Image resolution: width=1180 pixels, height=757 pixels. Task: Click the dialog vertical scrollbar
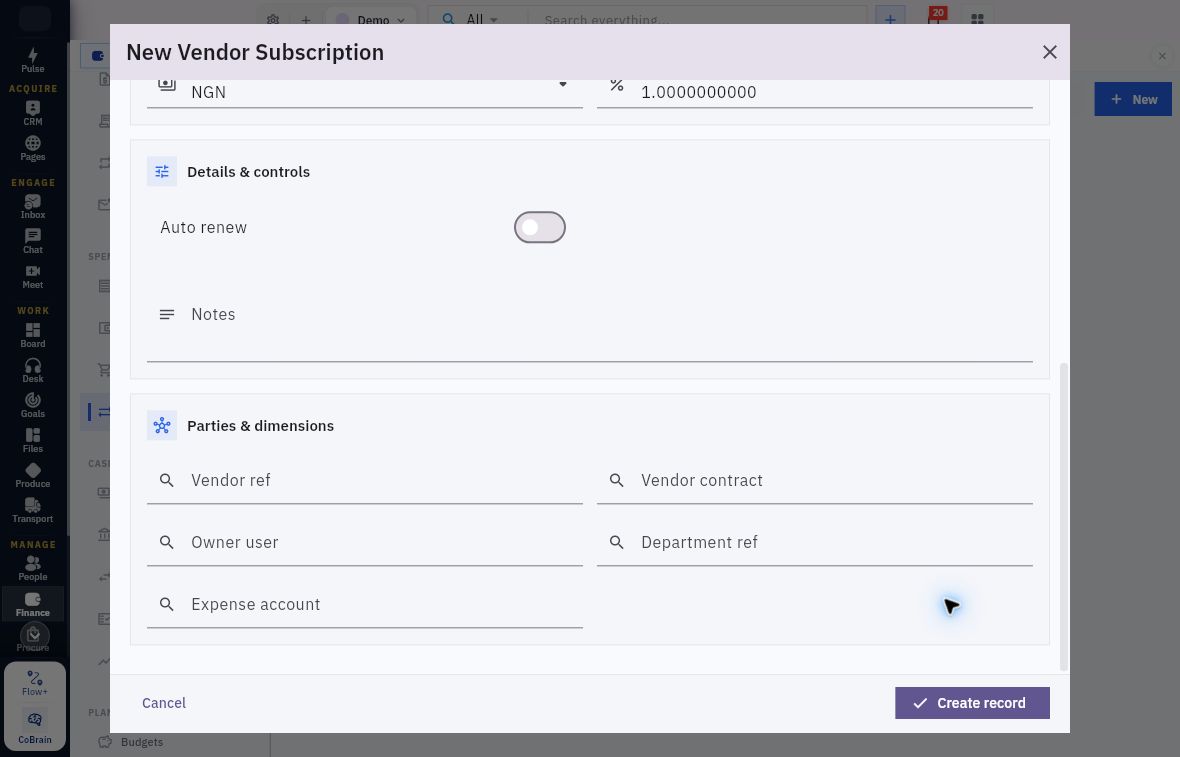coord(1063,516)
